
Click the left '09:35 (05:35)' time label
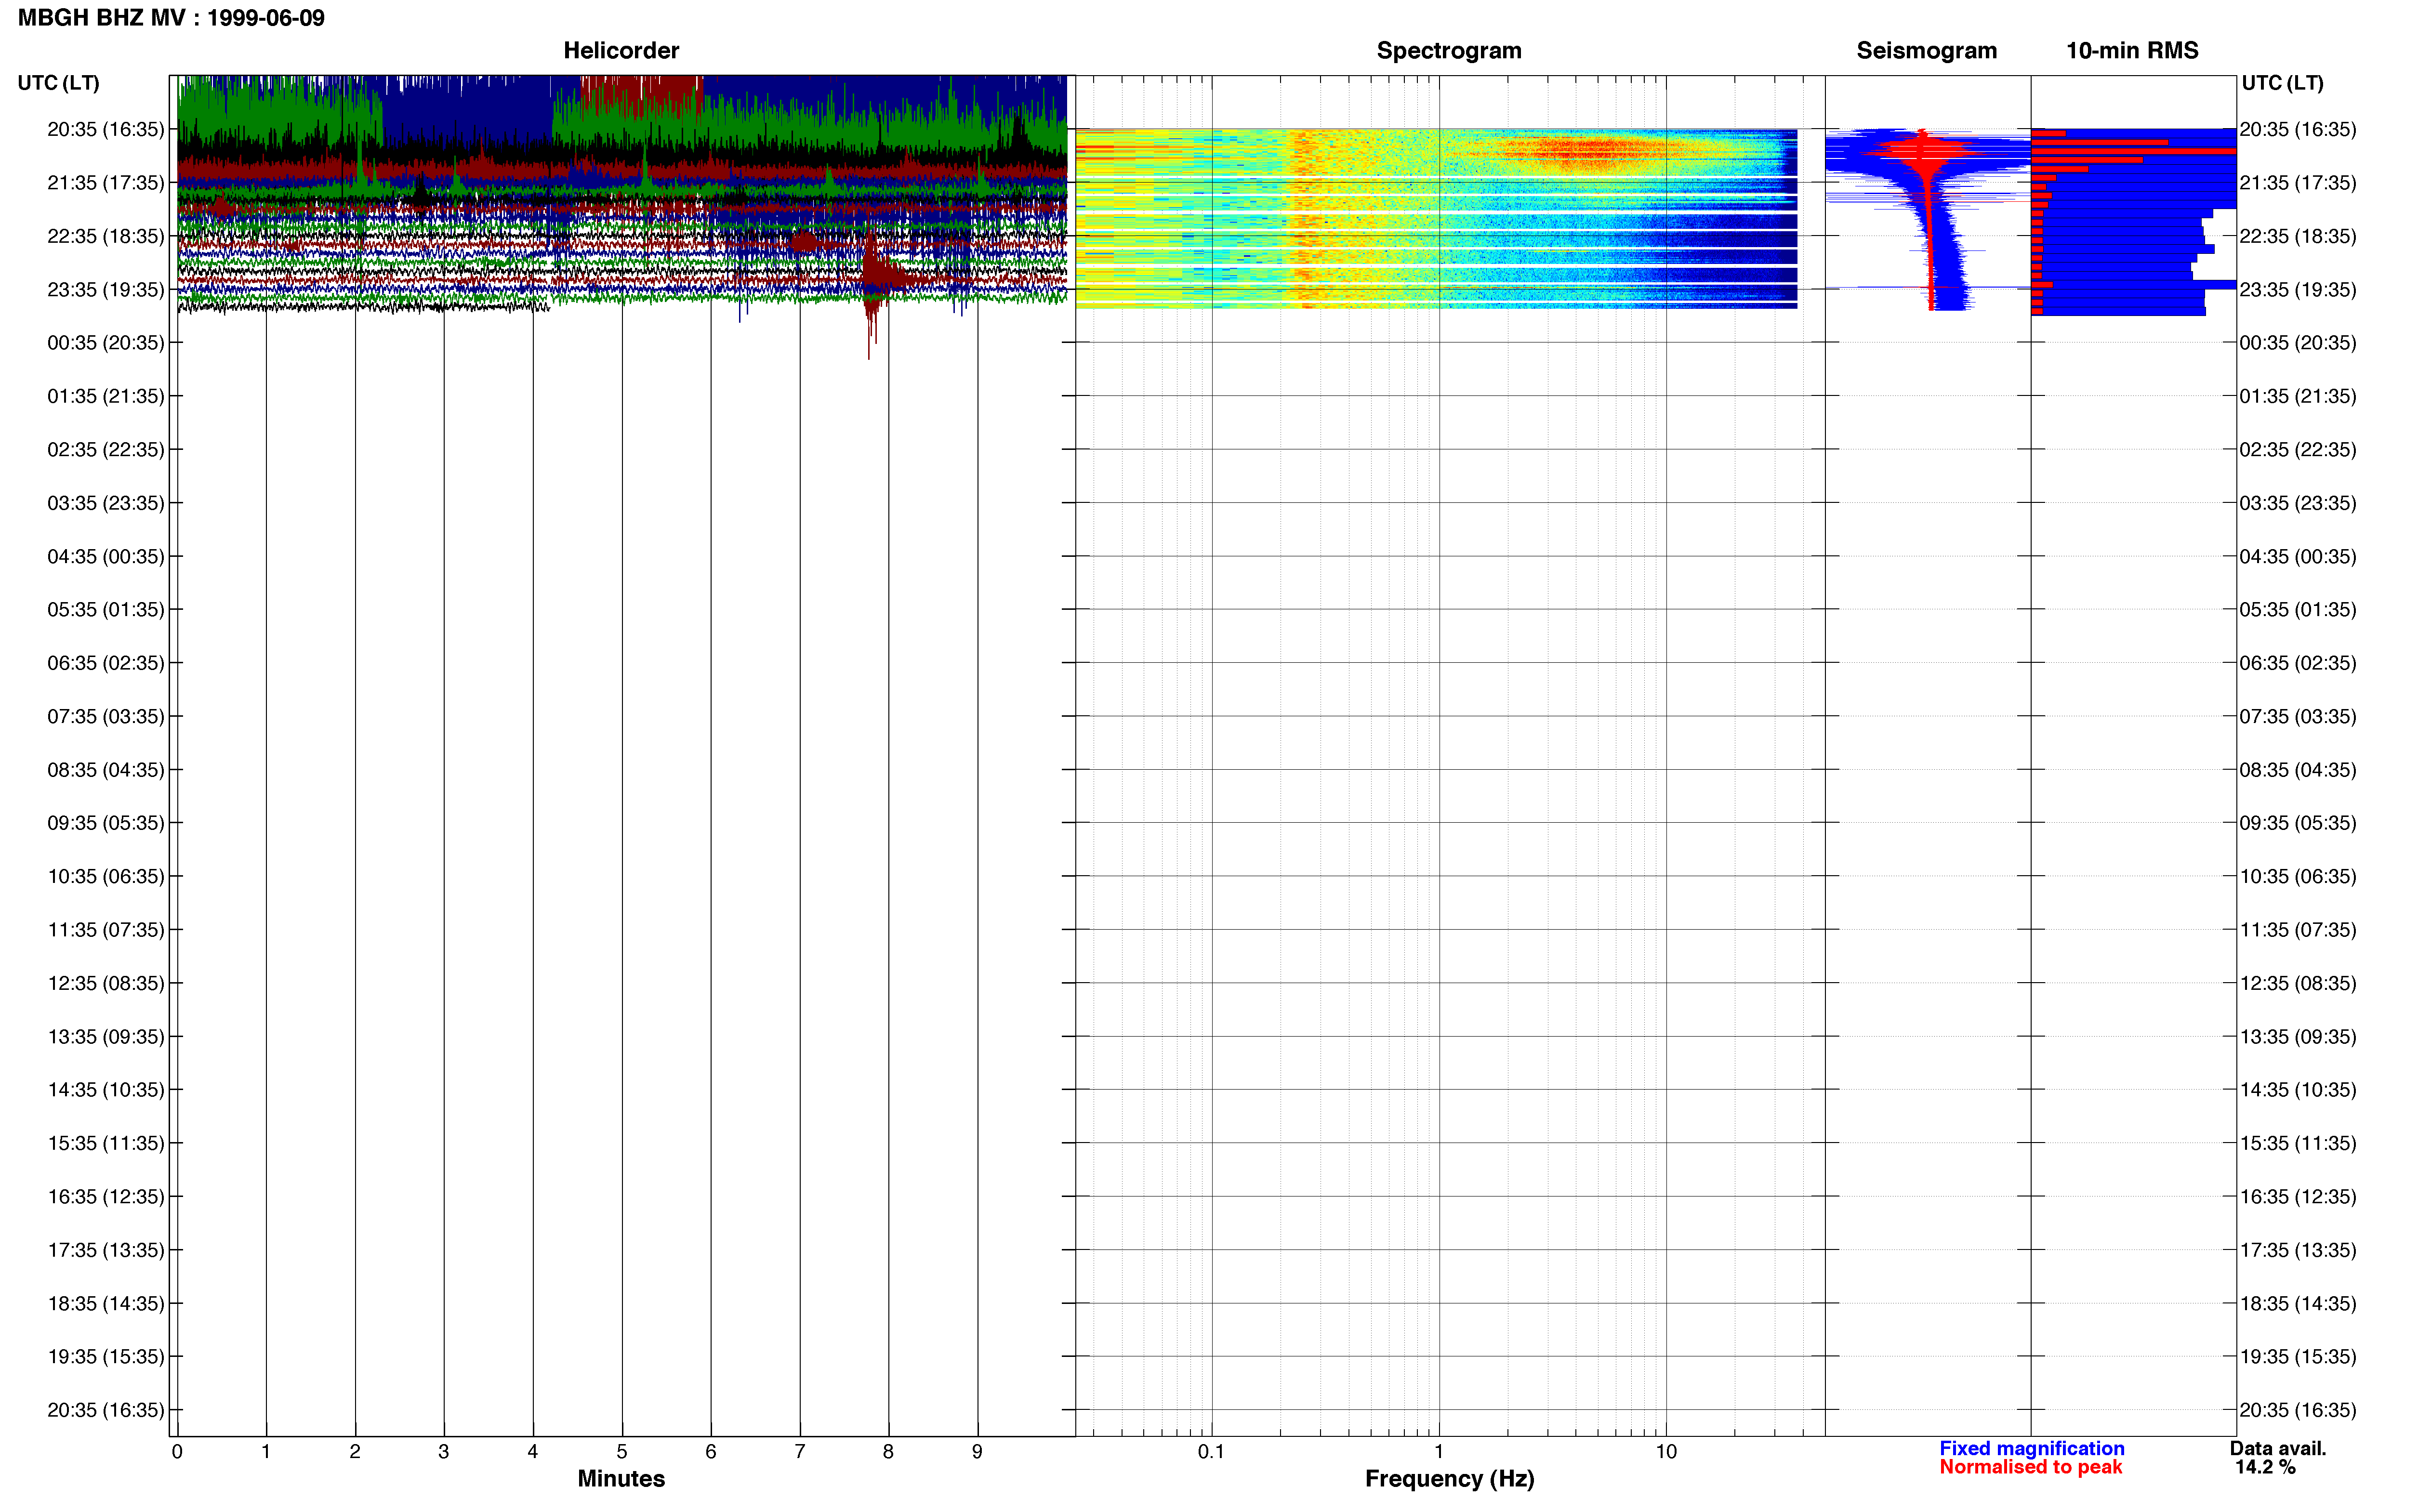(106, 823)
